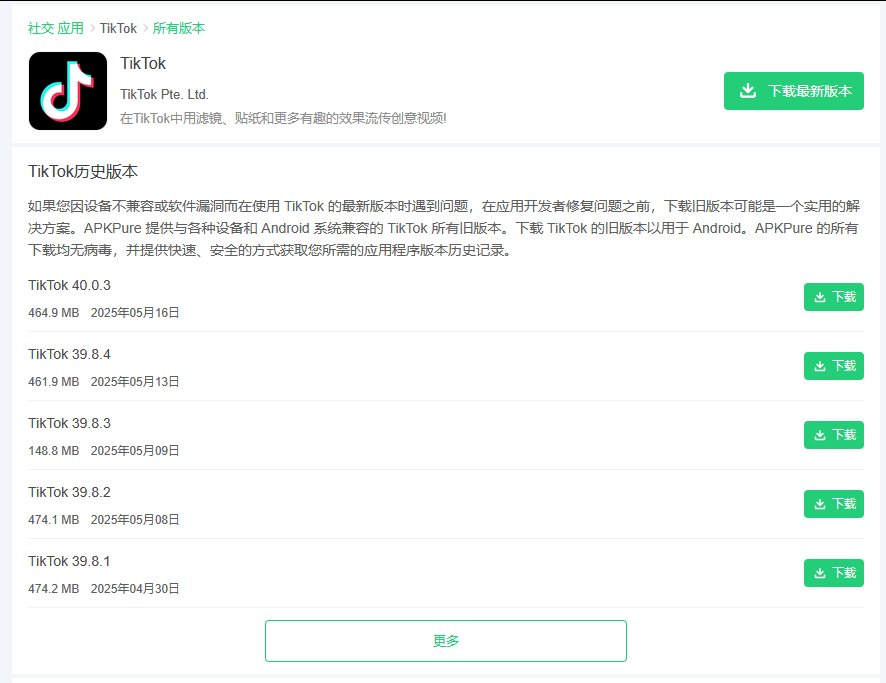Click the 148.8 MB file size
886x683 pixels.
54,450
